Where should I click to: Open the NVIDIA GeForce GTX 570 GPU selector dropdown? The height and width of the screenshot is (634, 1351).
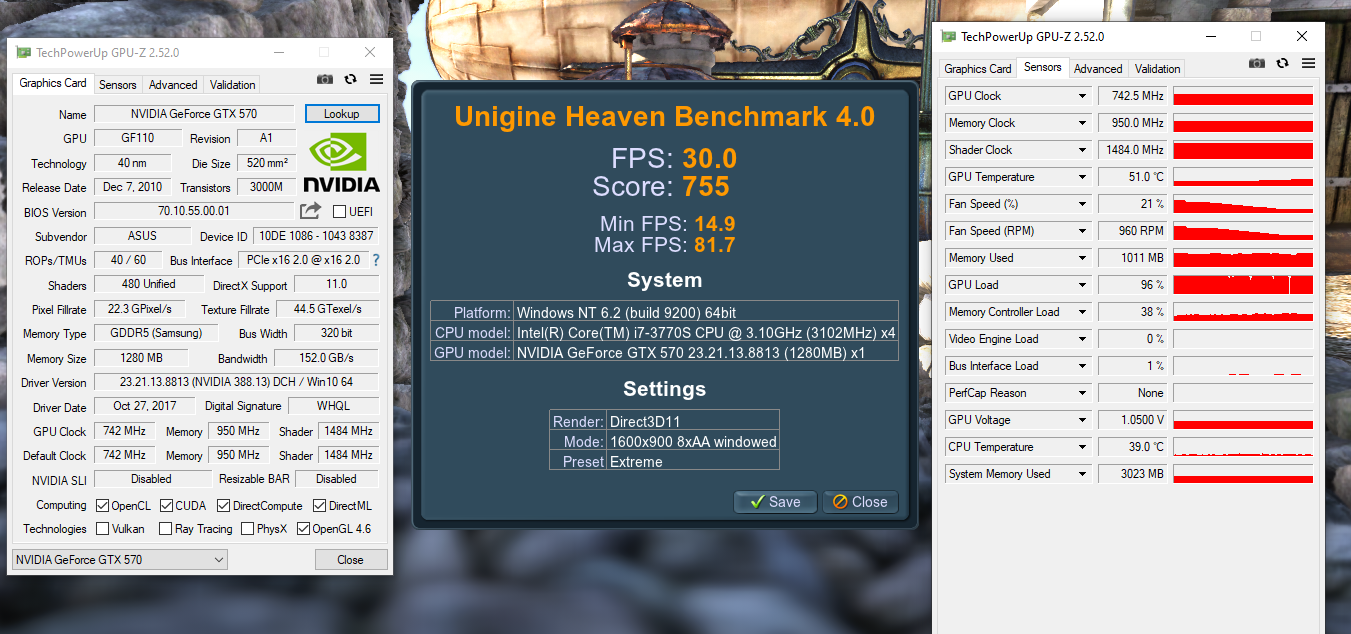pos(120,560)
